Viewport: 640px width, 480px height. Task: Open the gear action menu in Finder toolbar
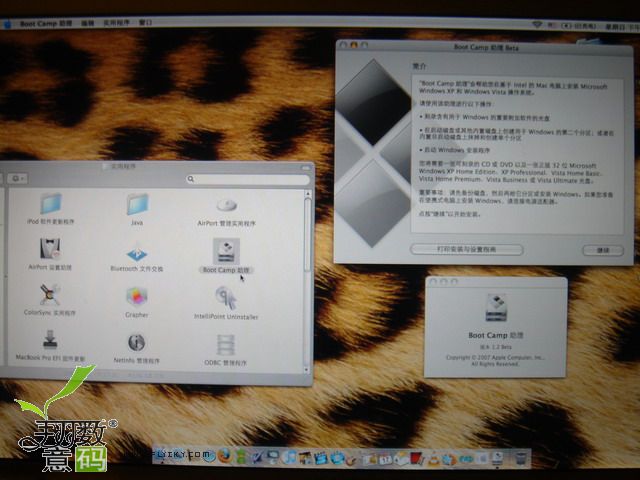click(18, 178)
